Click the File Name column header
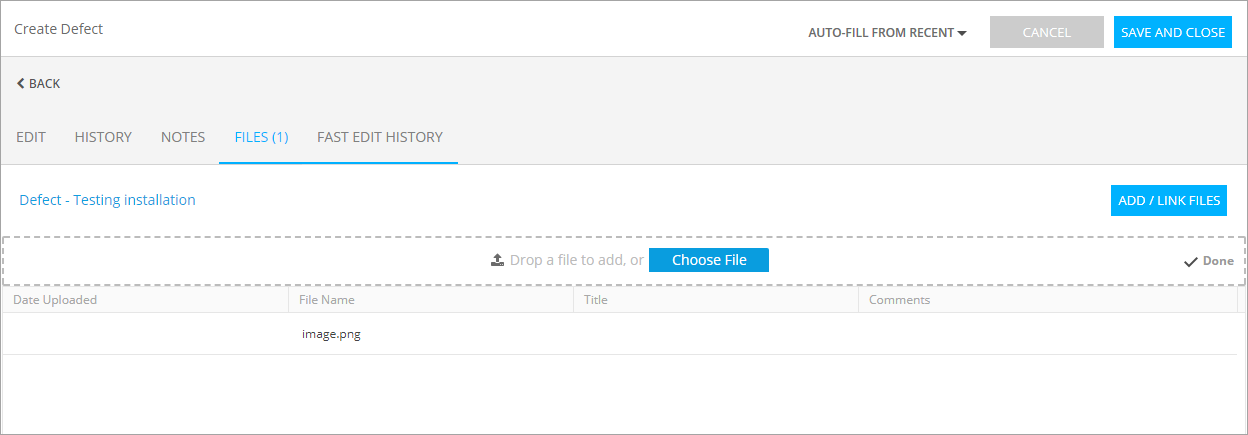 pos(326,300)
